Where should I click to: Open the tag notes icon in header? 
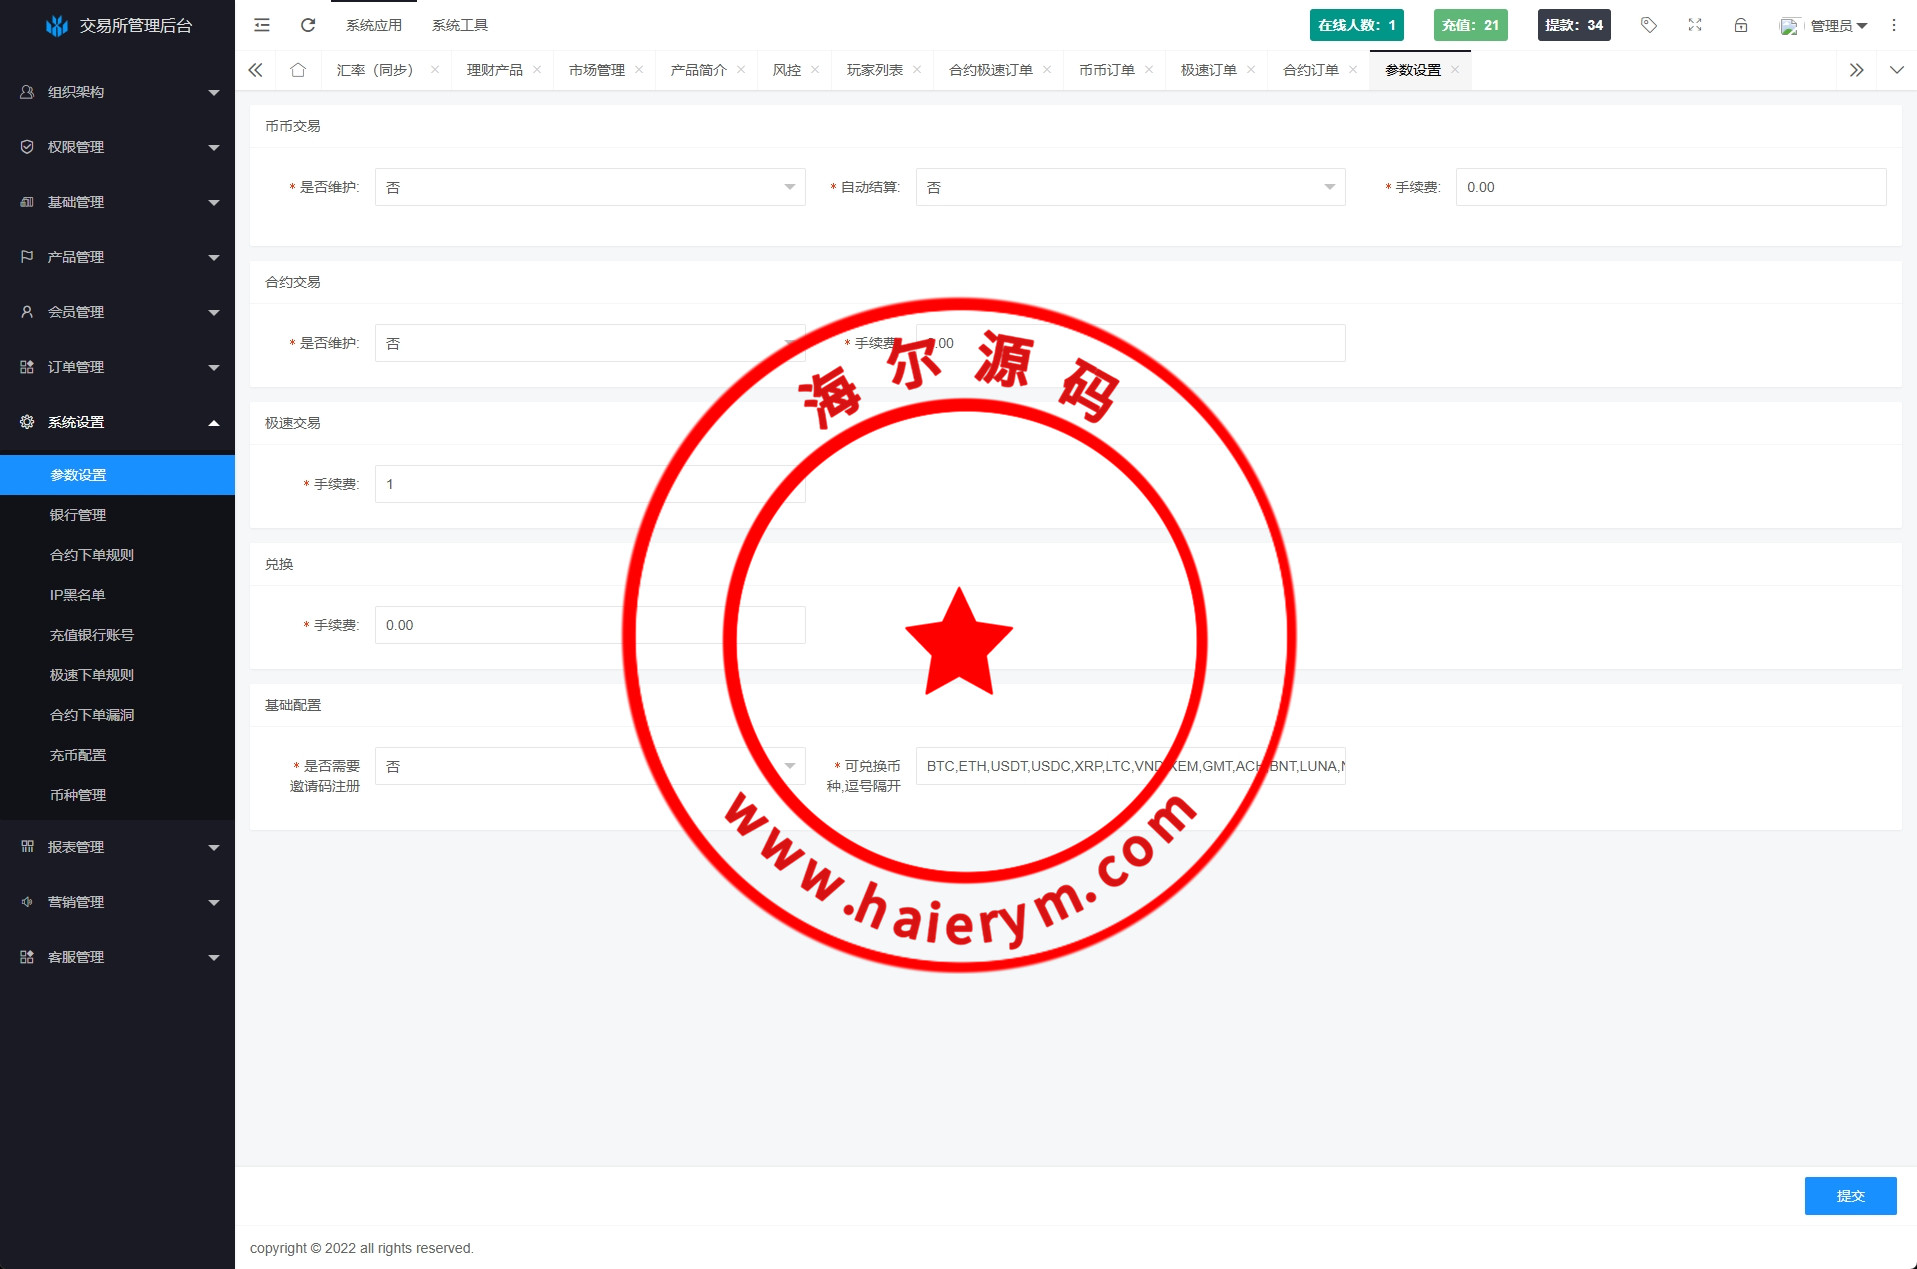coord(1649,25)
